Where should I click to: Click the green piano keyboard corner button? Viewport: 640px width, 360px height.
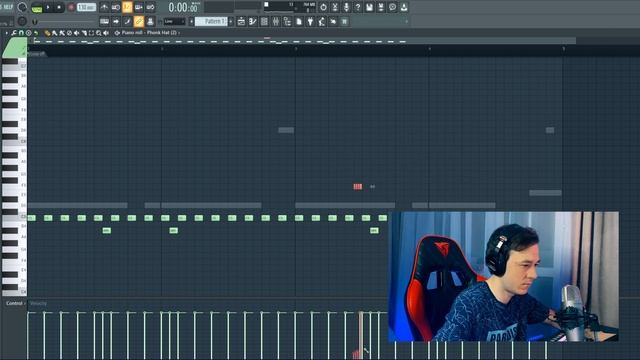15,47
